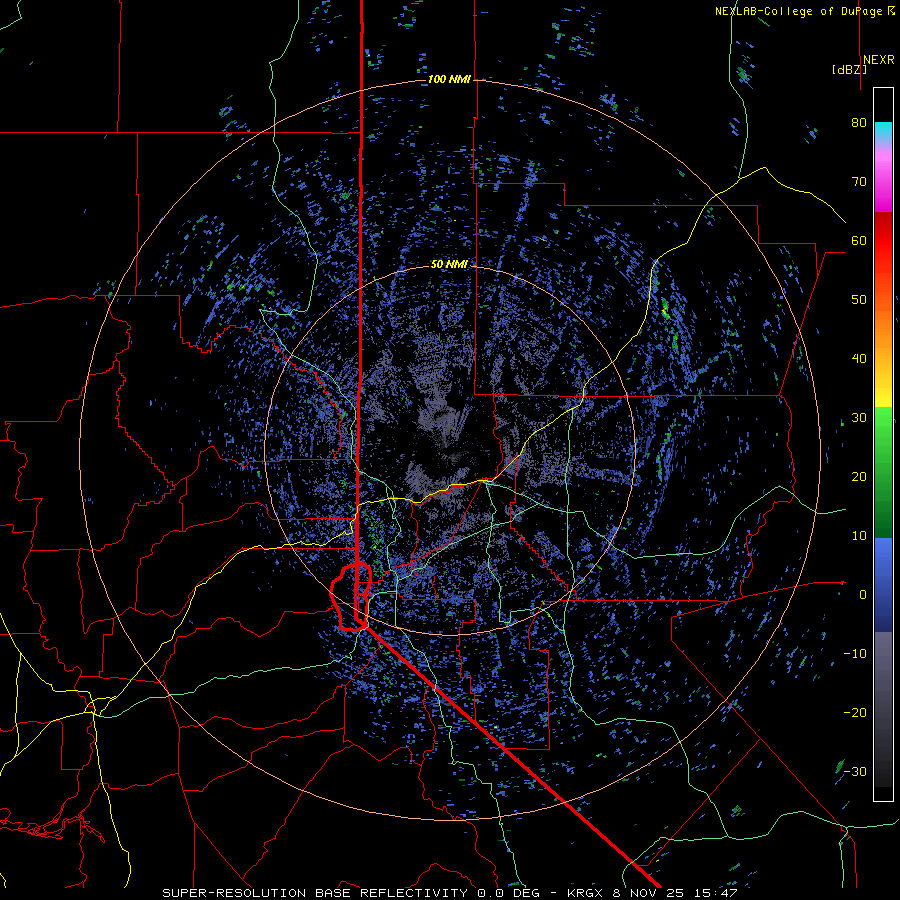This screenshot has width=900, height=900.
Task: Click the 0 dBZ legend value
Action: pos(863,595)
